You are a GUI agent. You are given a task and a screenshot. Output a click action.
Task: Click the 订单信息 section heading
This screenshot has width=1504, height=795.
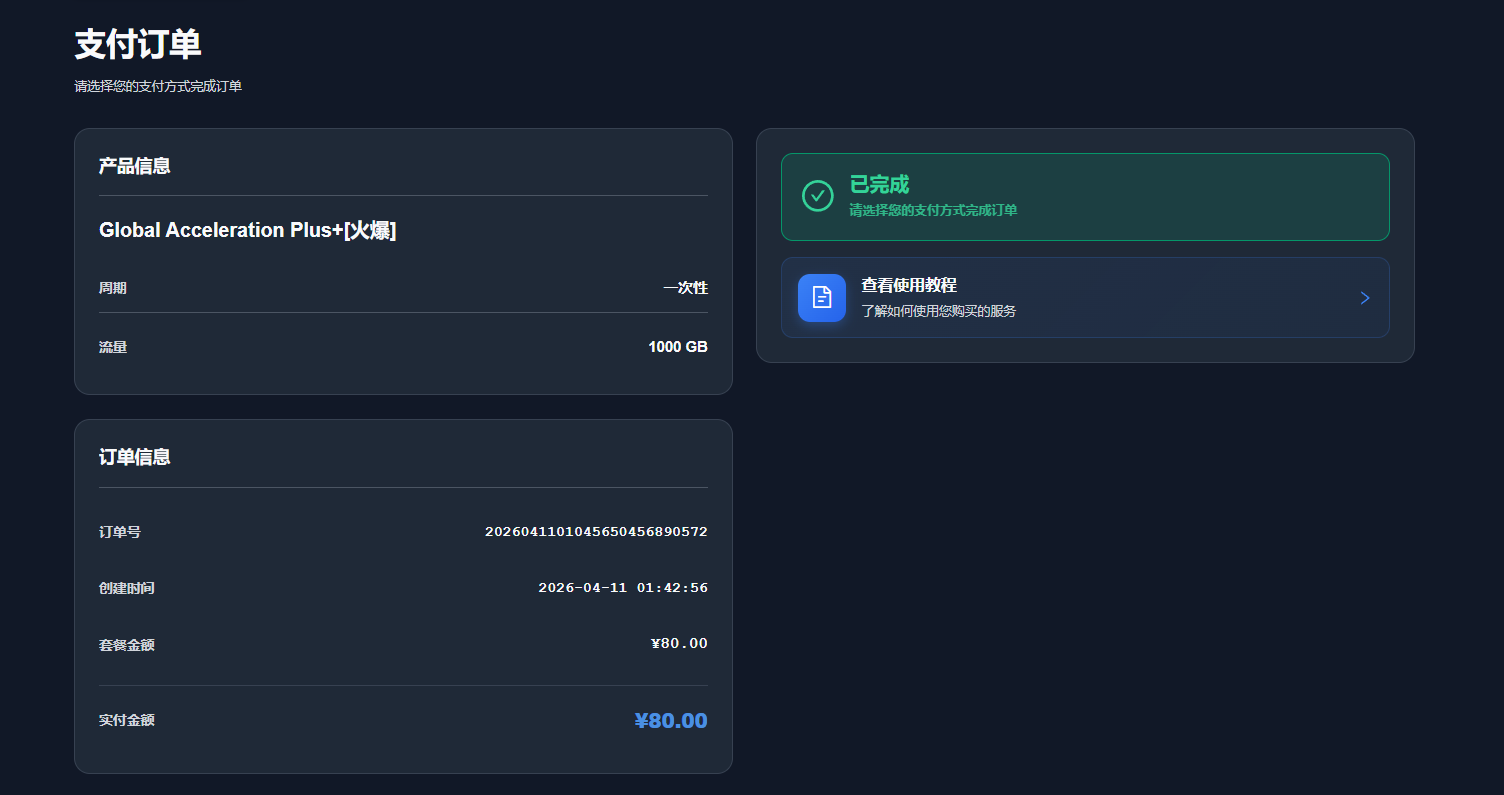[134, 457]
